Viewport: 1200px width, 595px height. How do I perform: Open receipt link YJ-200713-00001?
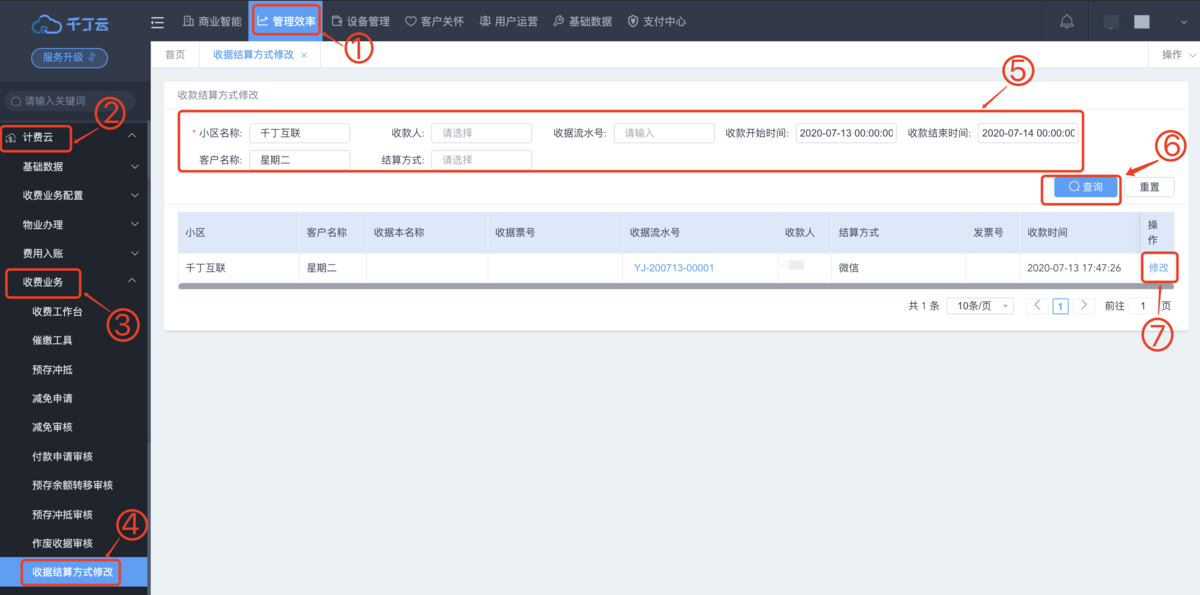click(x=674, y=268)
